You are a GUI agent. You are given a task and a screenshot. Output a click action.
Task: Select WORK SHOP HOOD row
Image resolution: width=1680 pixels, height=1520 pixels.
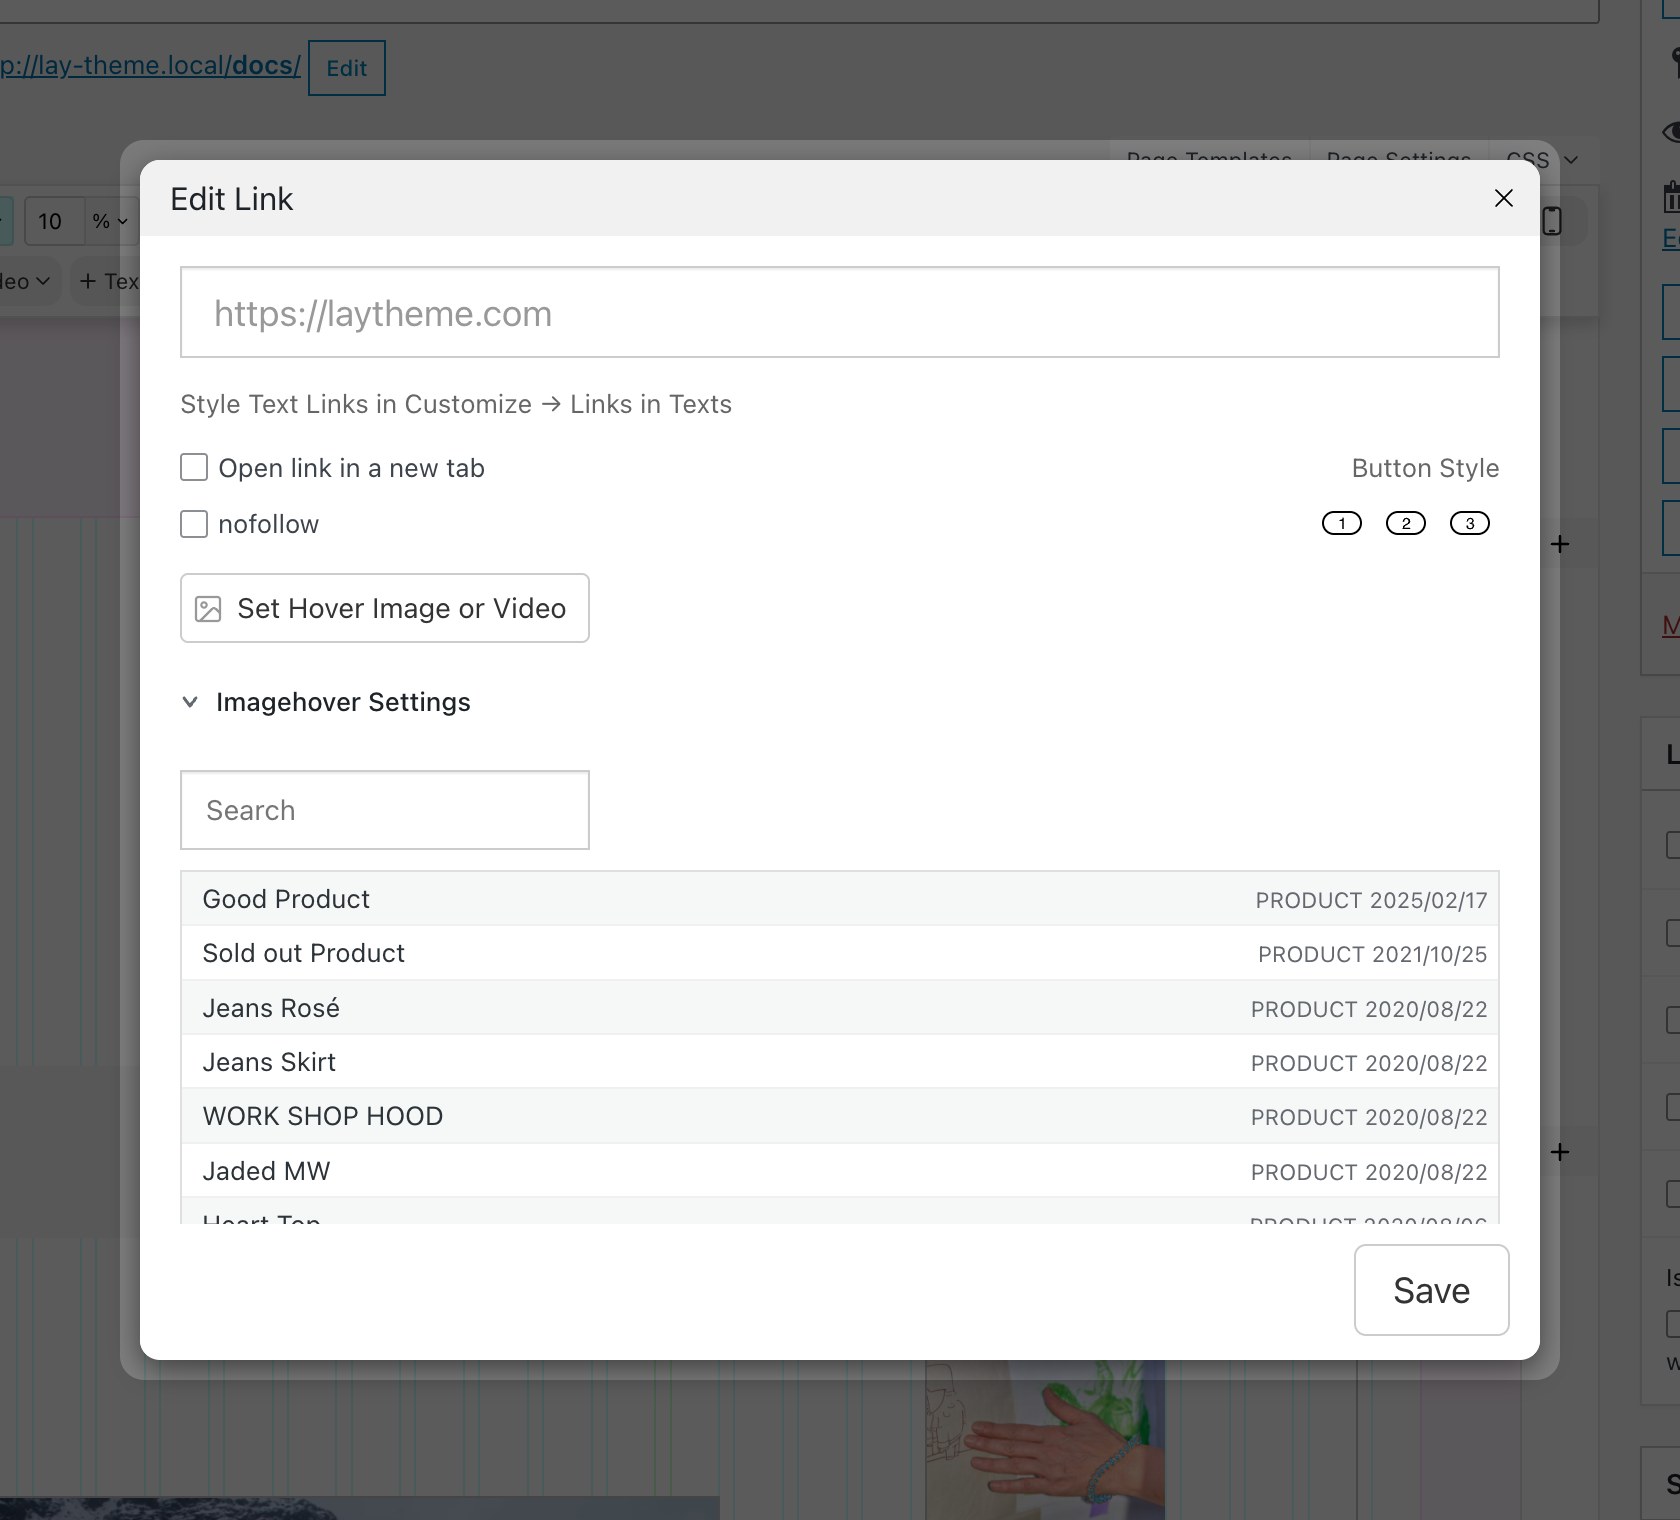coord(839,1116)
